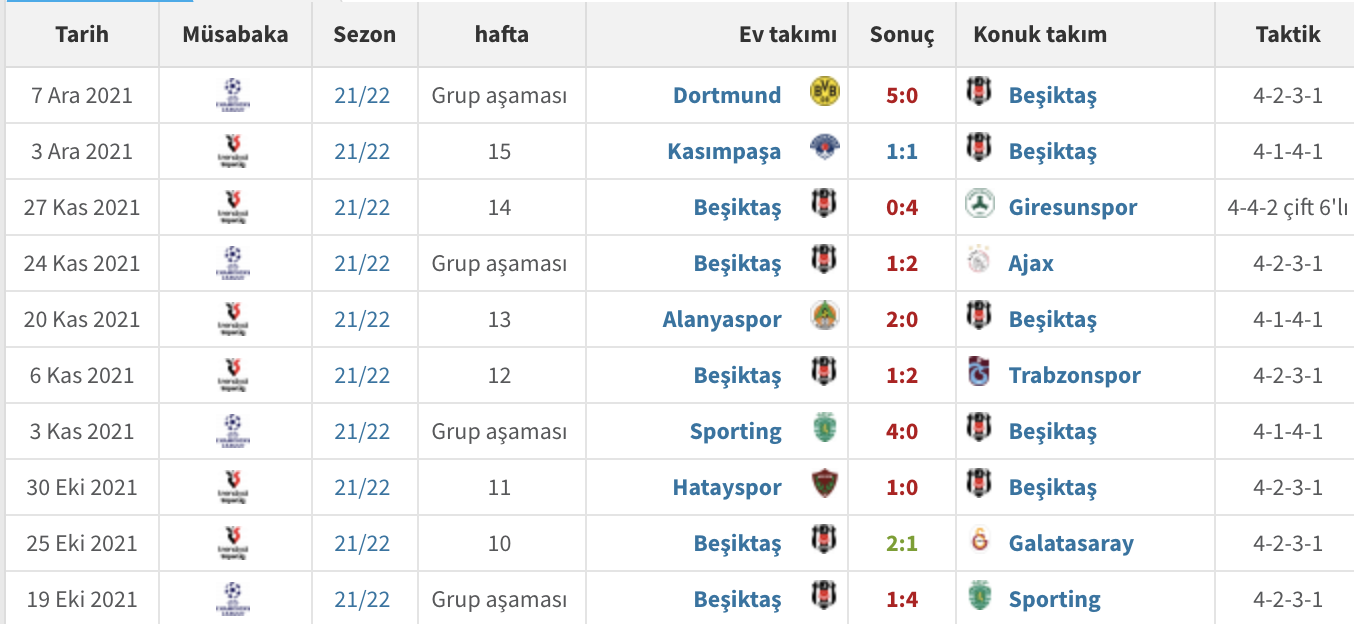This screenshot has width=1354, height=624.
Task: Click the Hatayspor club crest icon
Action: click(x=824, y=485)
